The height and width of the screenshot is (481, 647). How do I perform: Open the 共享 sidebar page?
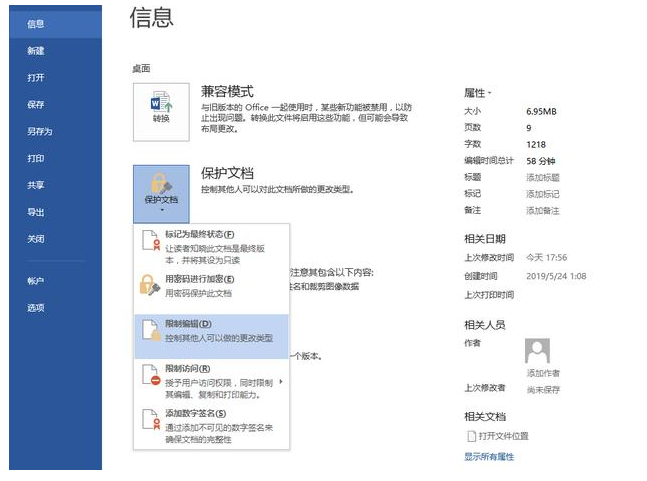[55, 185]
